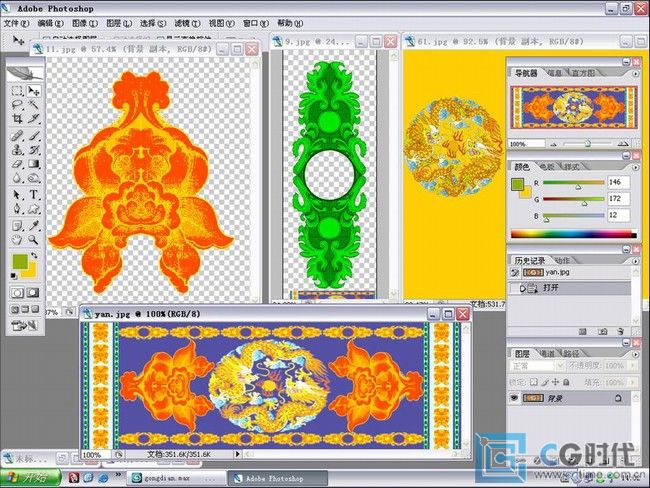Toggle lock image pixels brush icon
650x488 pixels.
545,382
